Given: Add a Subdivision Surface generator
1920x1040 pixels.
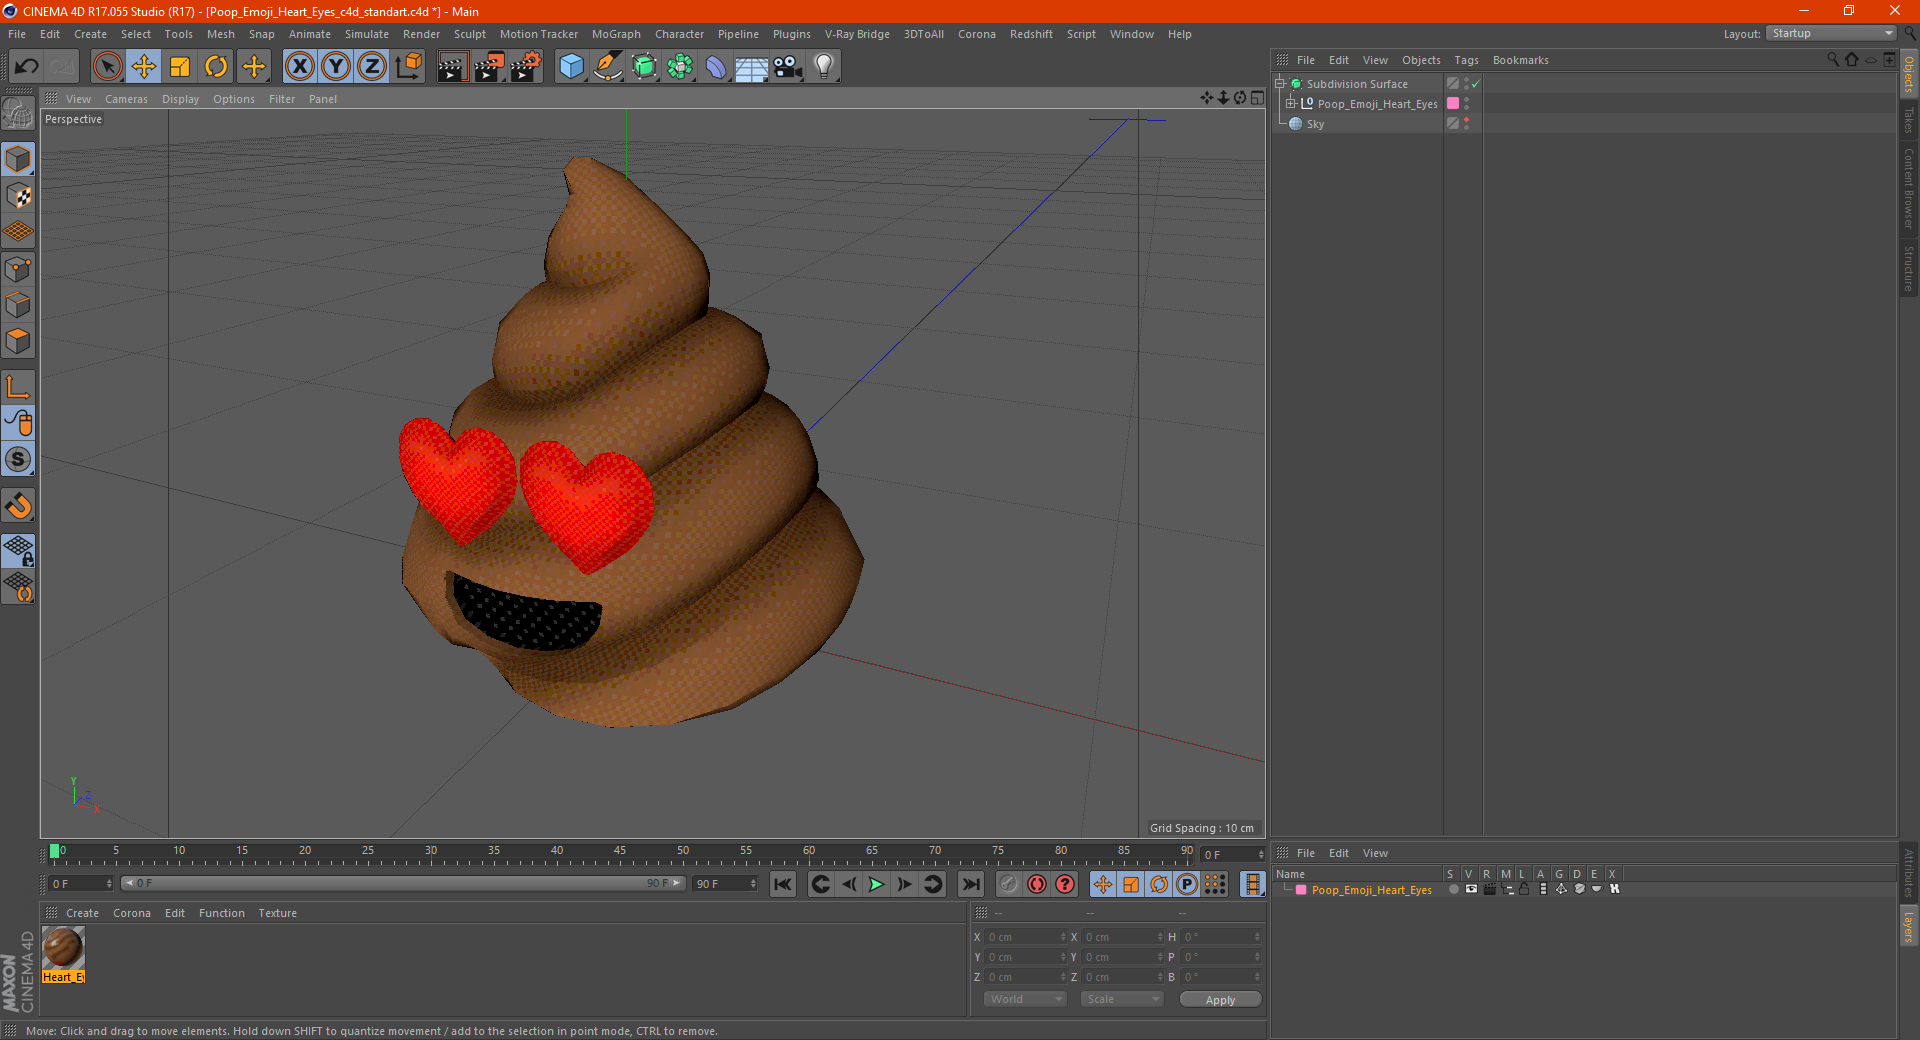Looking at the screenshot, I should [x=644, y=67].
